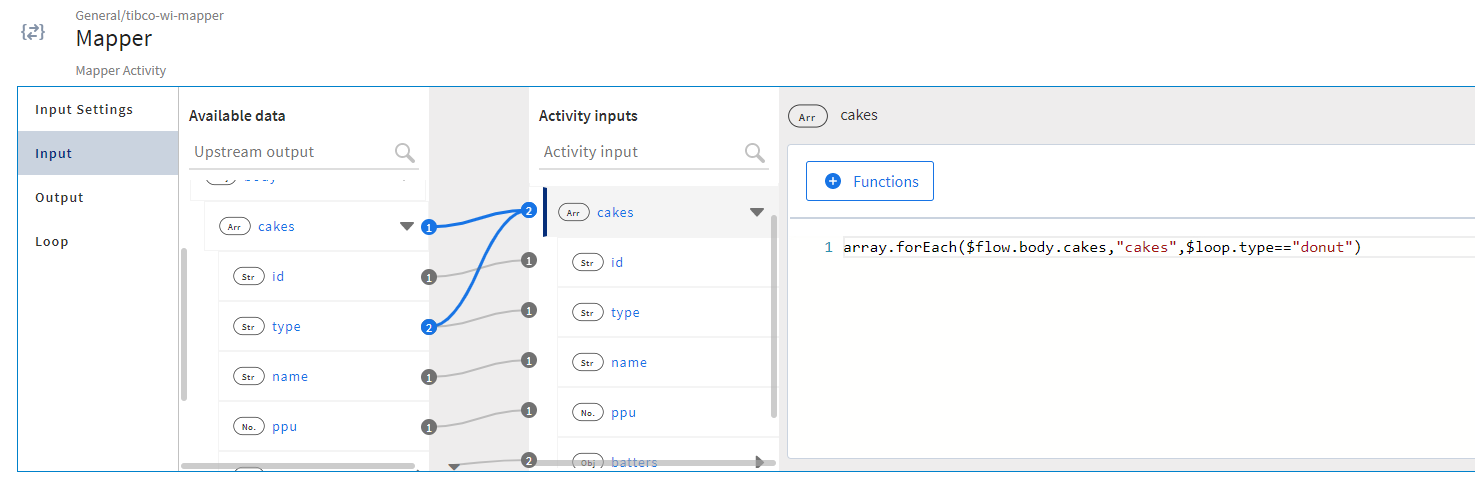Screen dimensions: 1475x490
Task: Click the search icon in Activity input
Action: tap(755, 152)
